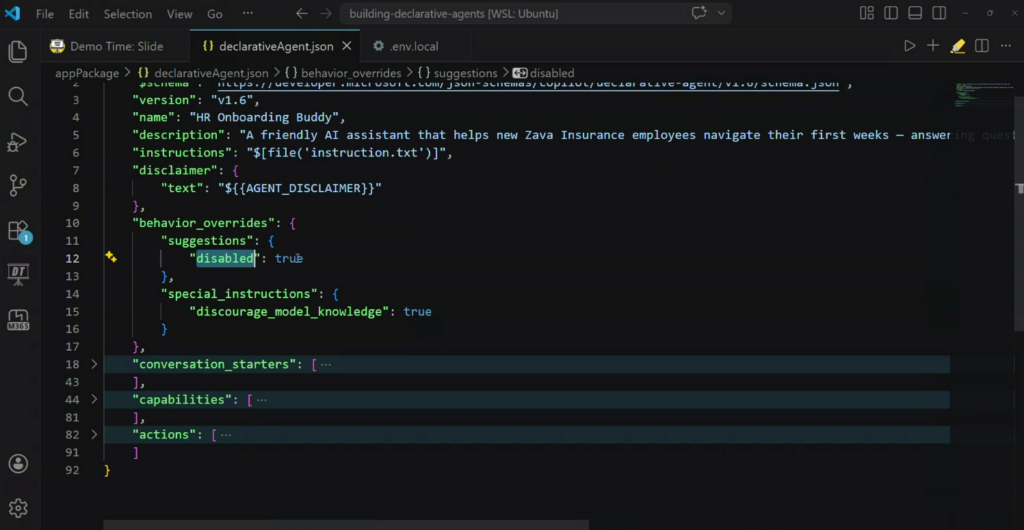The width and height of the screenshot is (1024, 530).
Task: Open the M365 Agents Toolkit panel
Action: click(17, 319)
